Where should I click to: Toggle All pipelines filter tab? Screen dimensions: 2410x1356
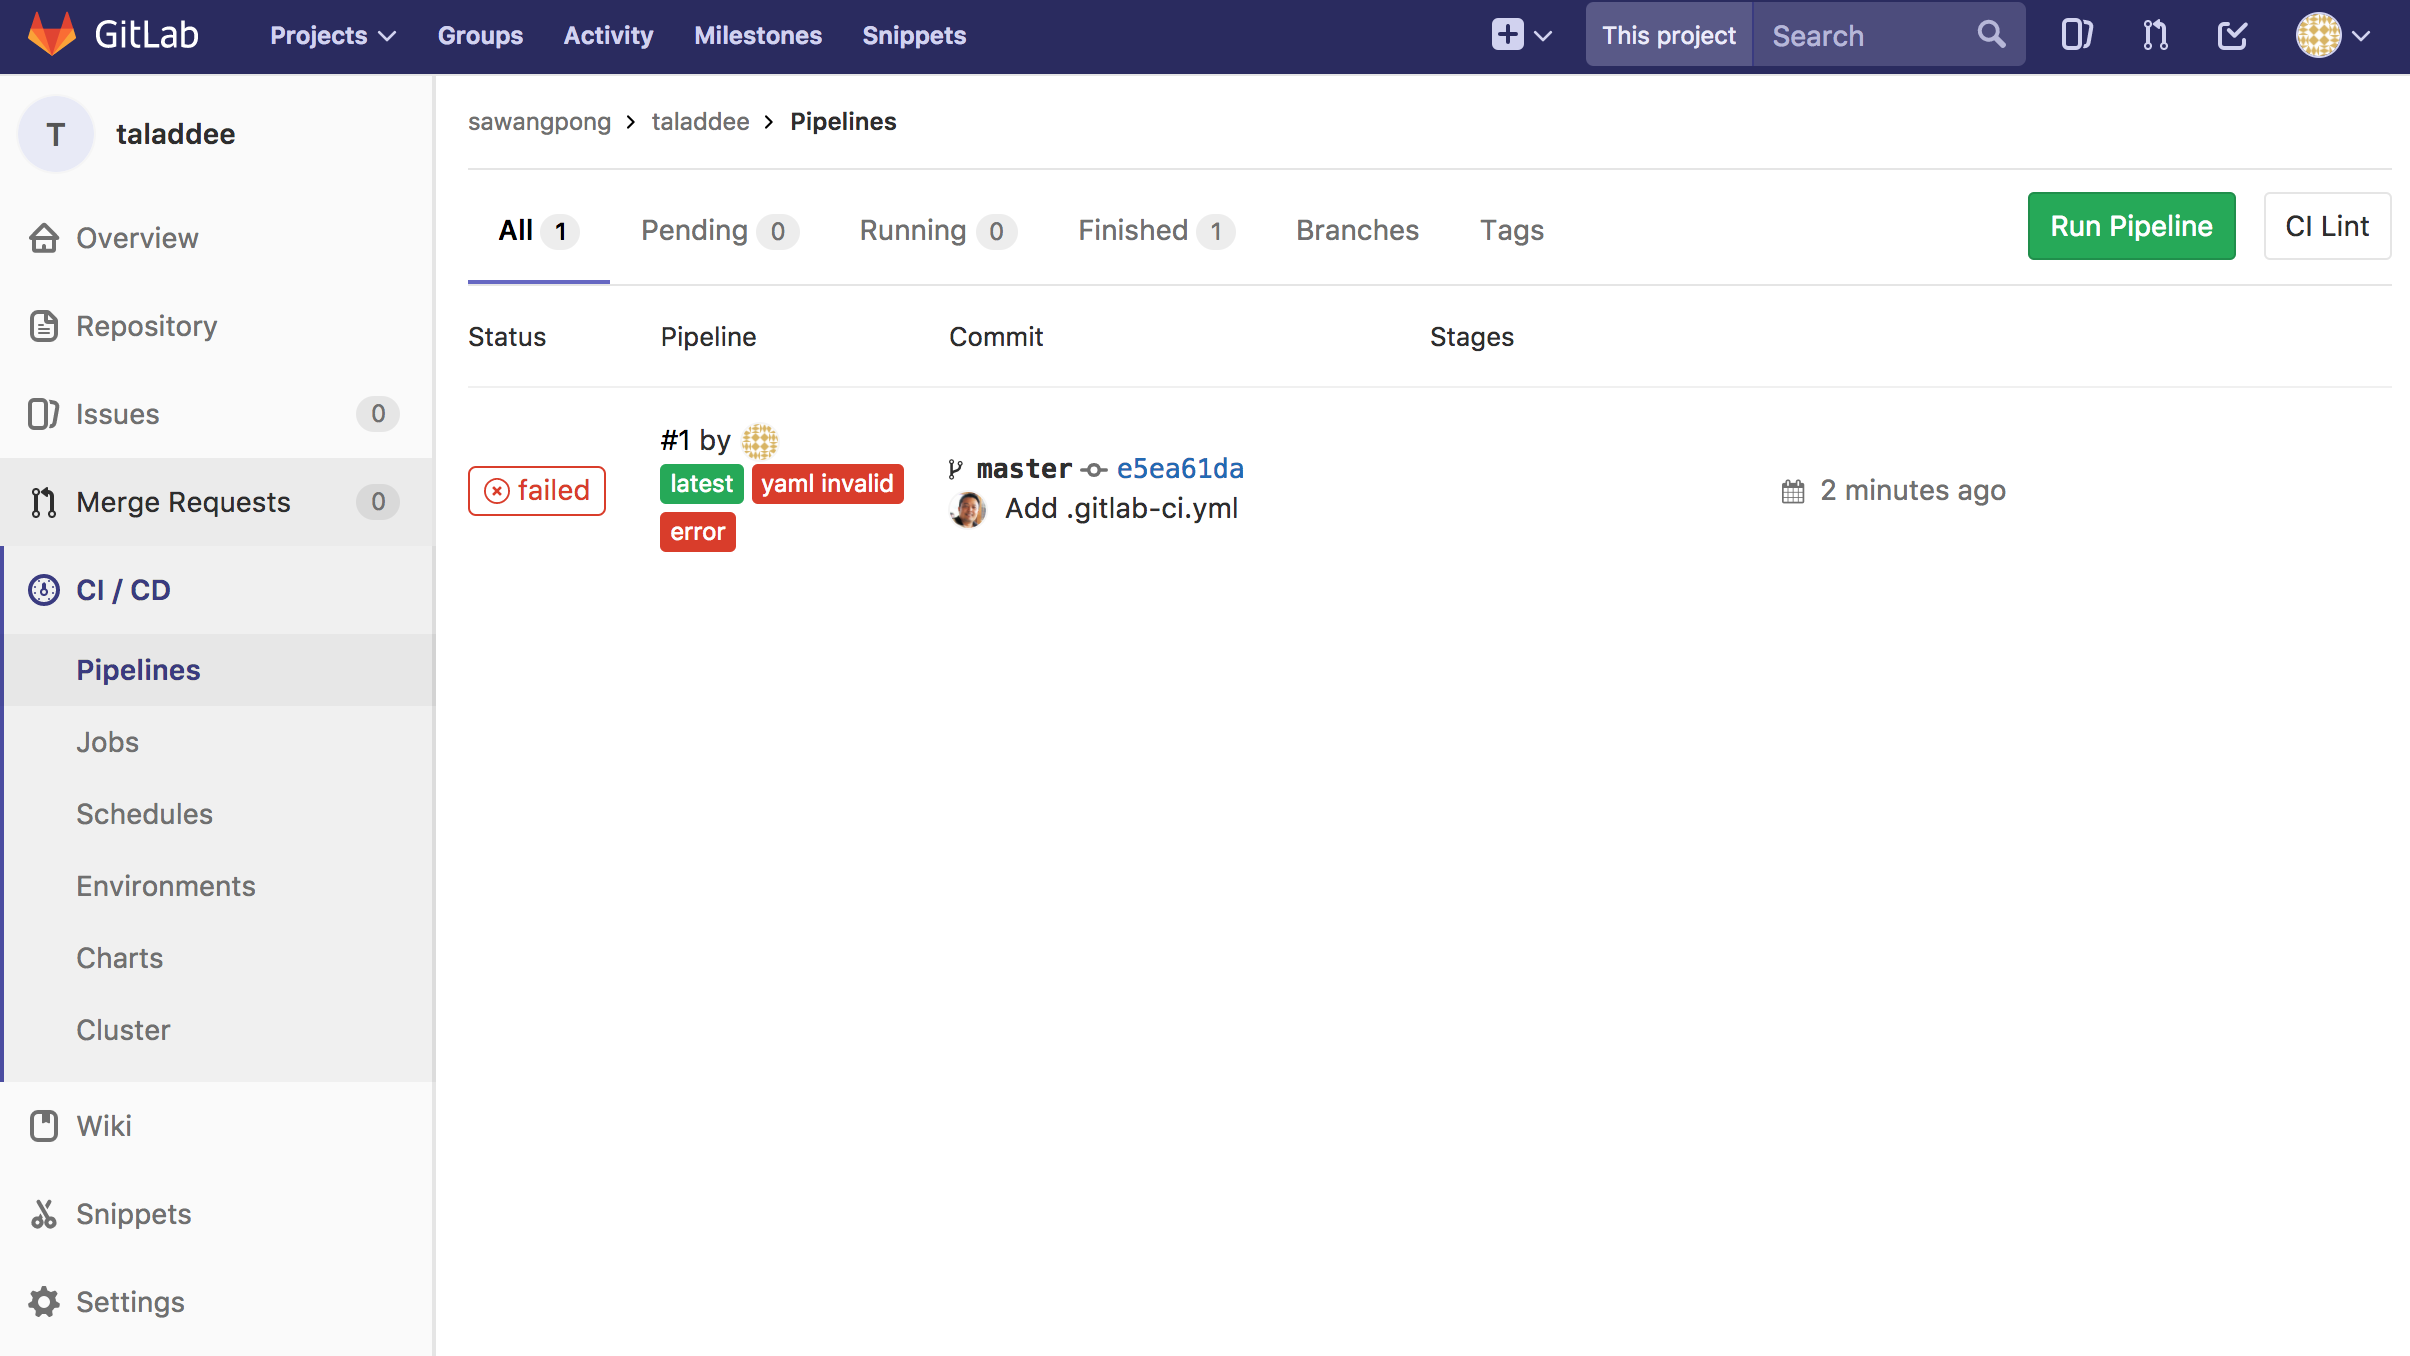pyautogui.click(x=536, y=230)
